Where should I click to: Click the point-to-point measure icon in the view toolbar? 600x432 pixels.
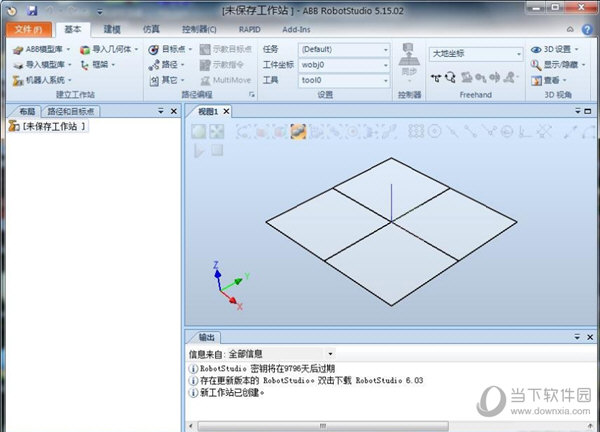coord(570,132)
